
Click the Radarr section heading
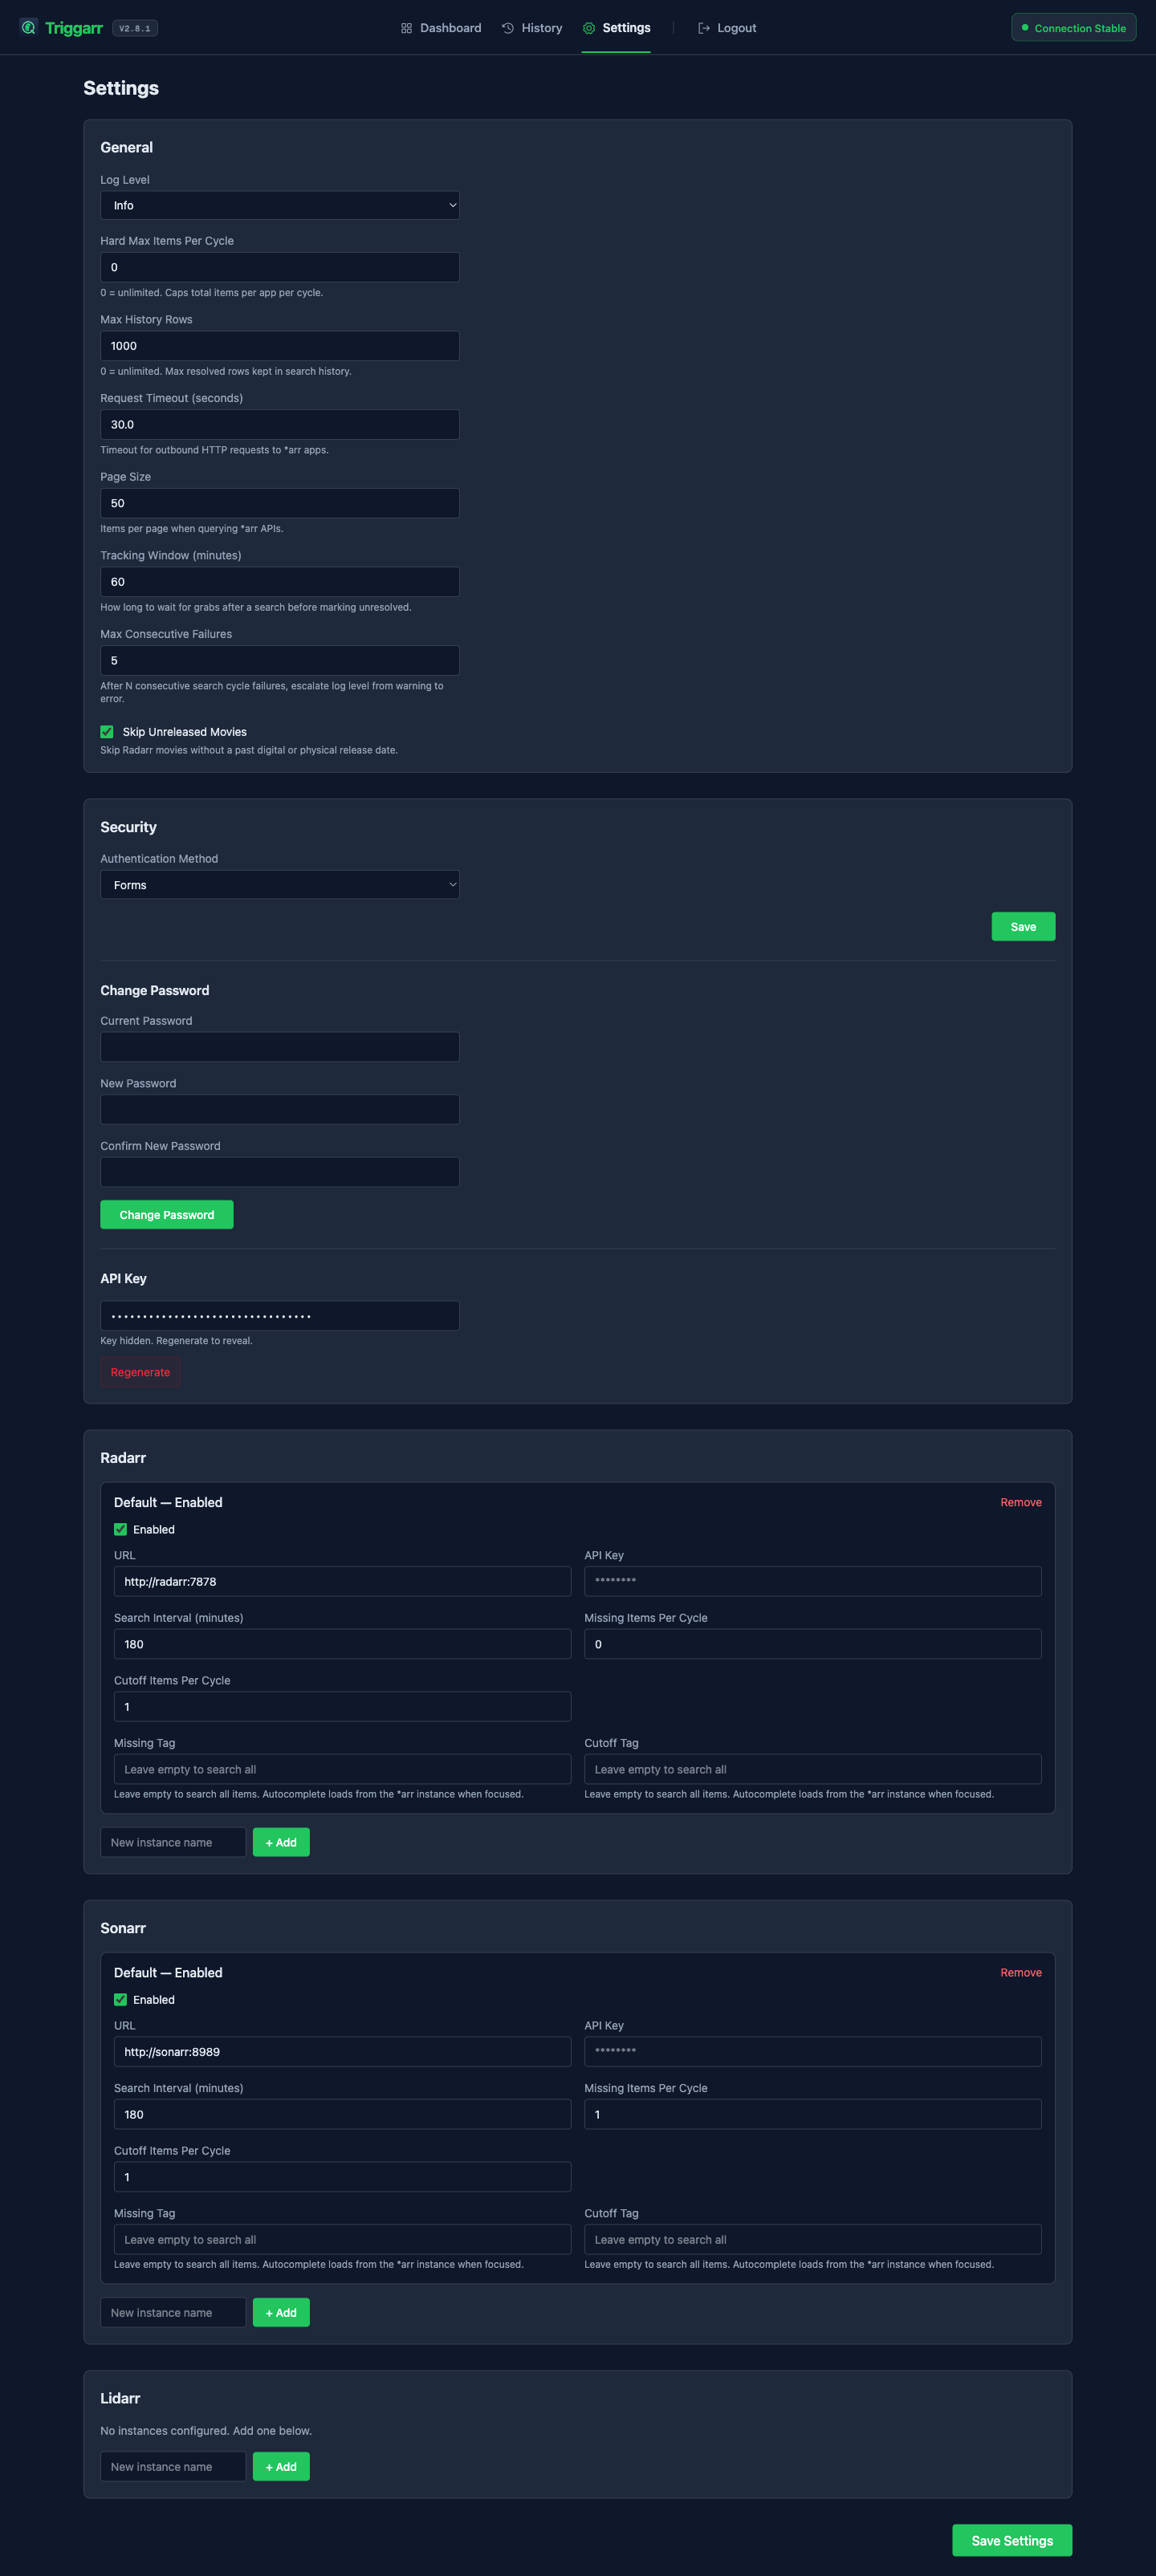123,1458
